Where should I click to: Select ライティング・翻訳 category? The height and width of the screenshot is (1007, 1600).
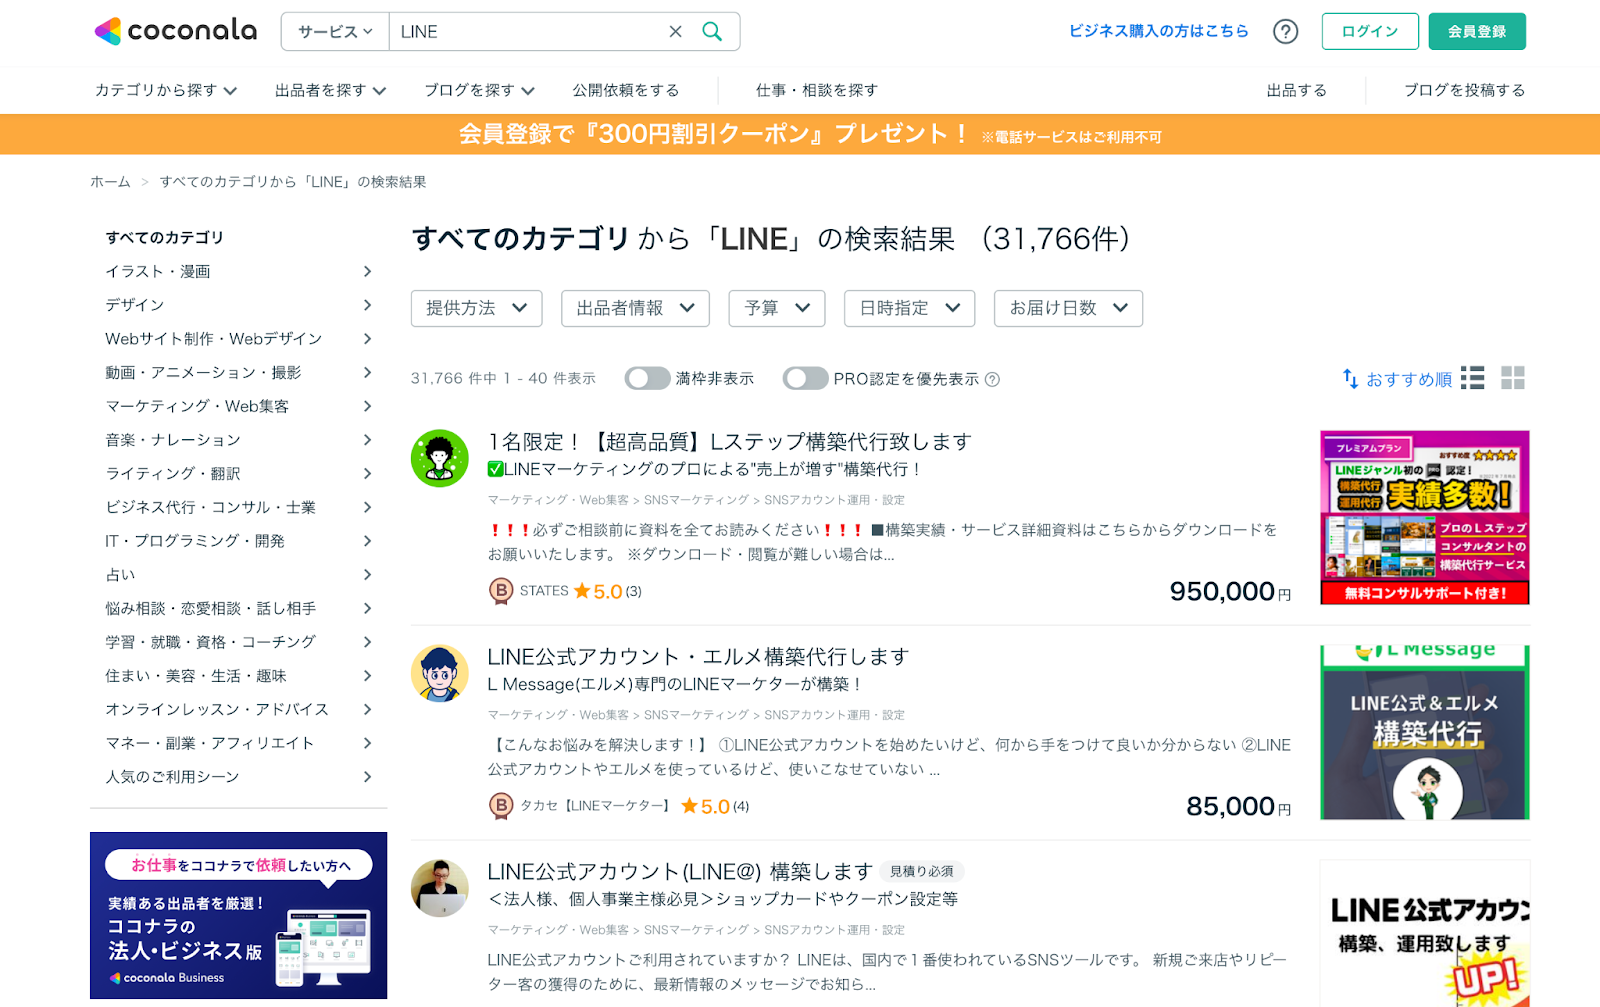click(239, 473)
